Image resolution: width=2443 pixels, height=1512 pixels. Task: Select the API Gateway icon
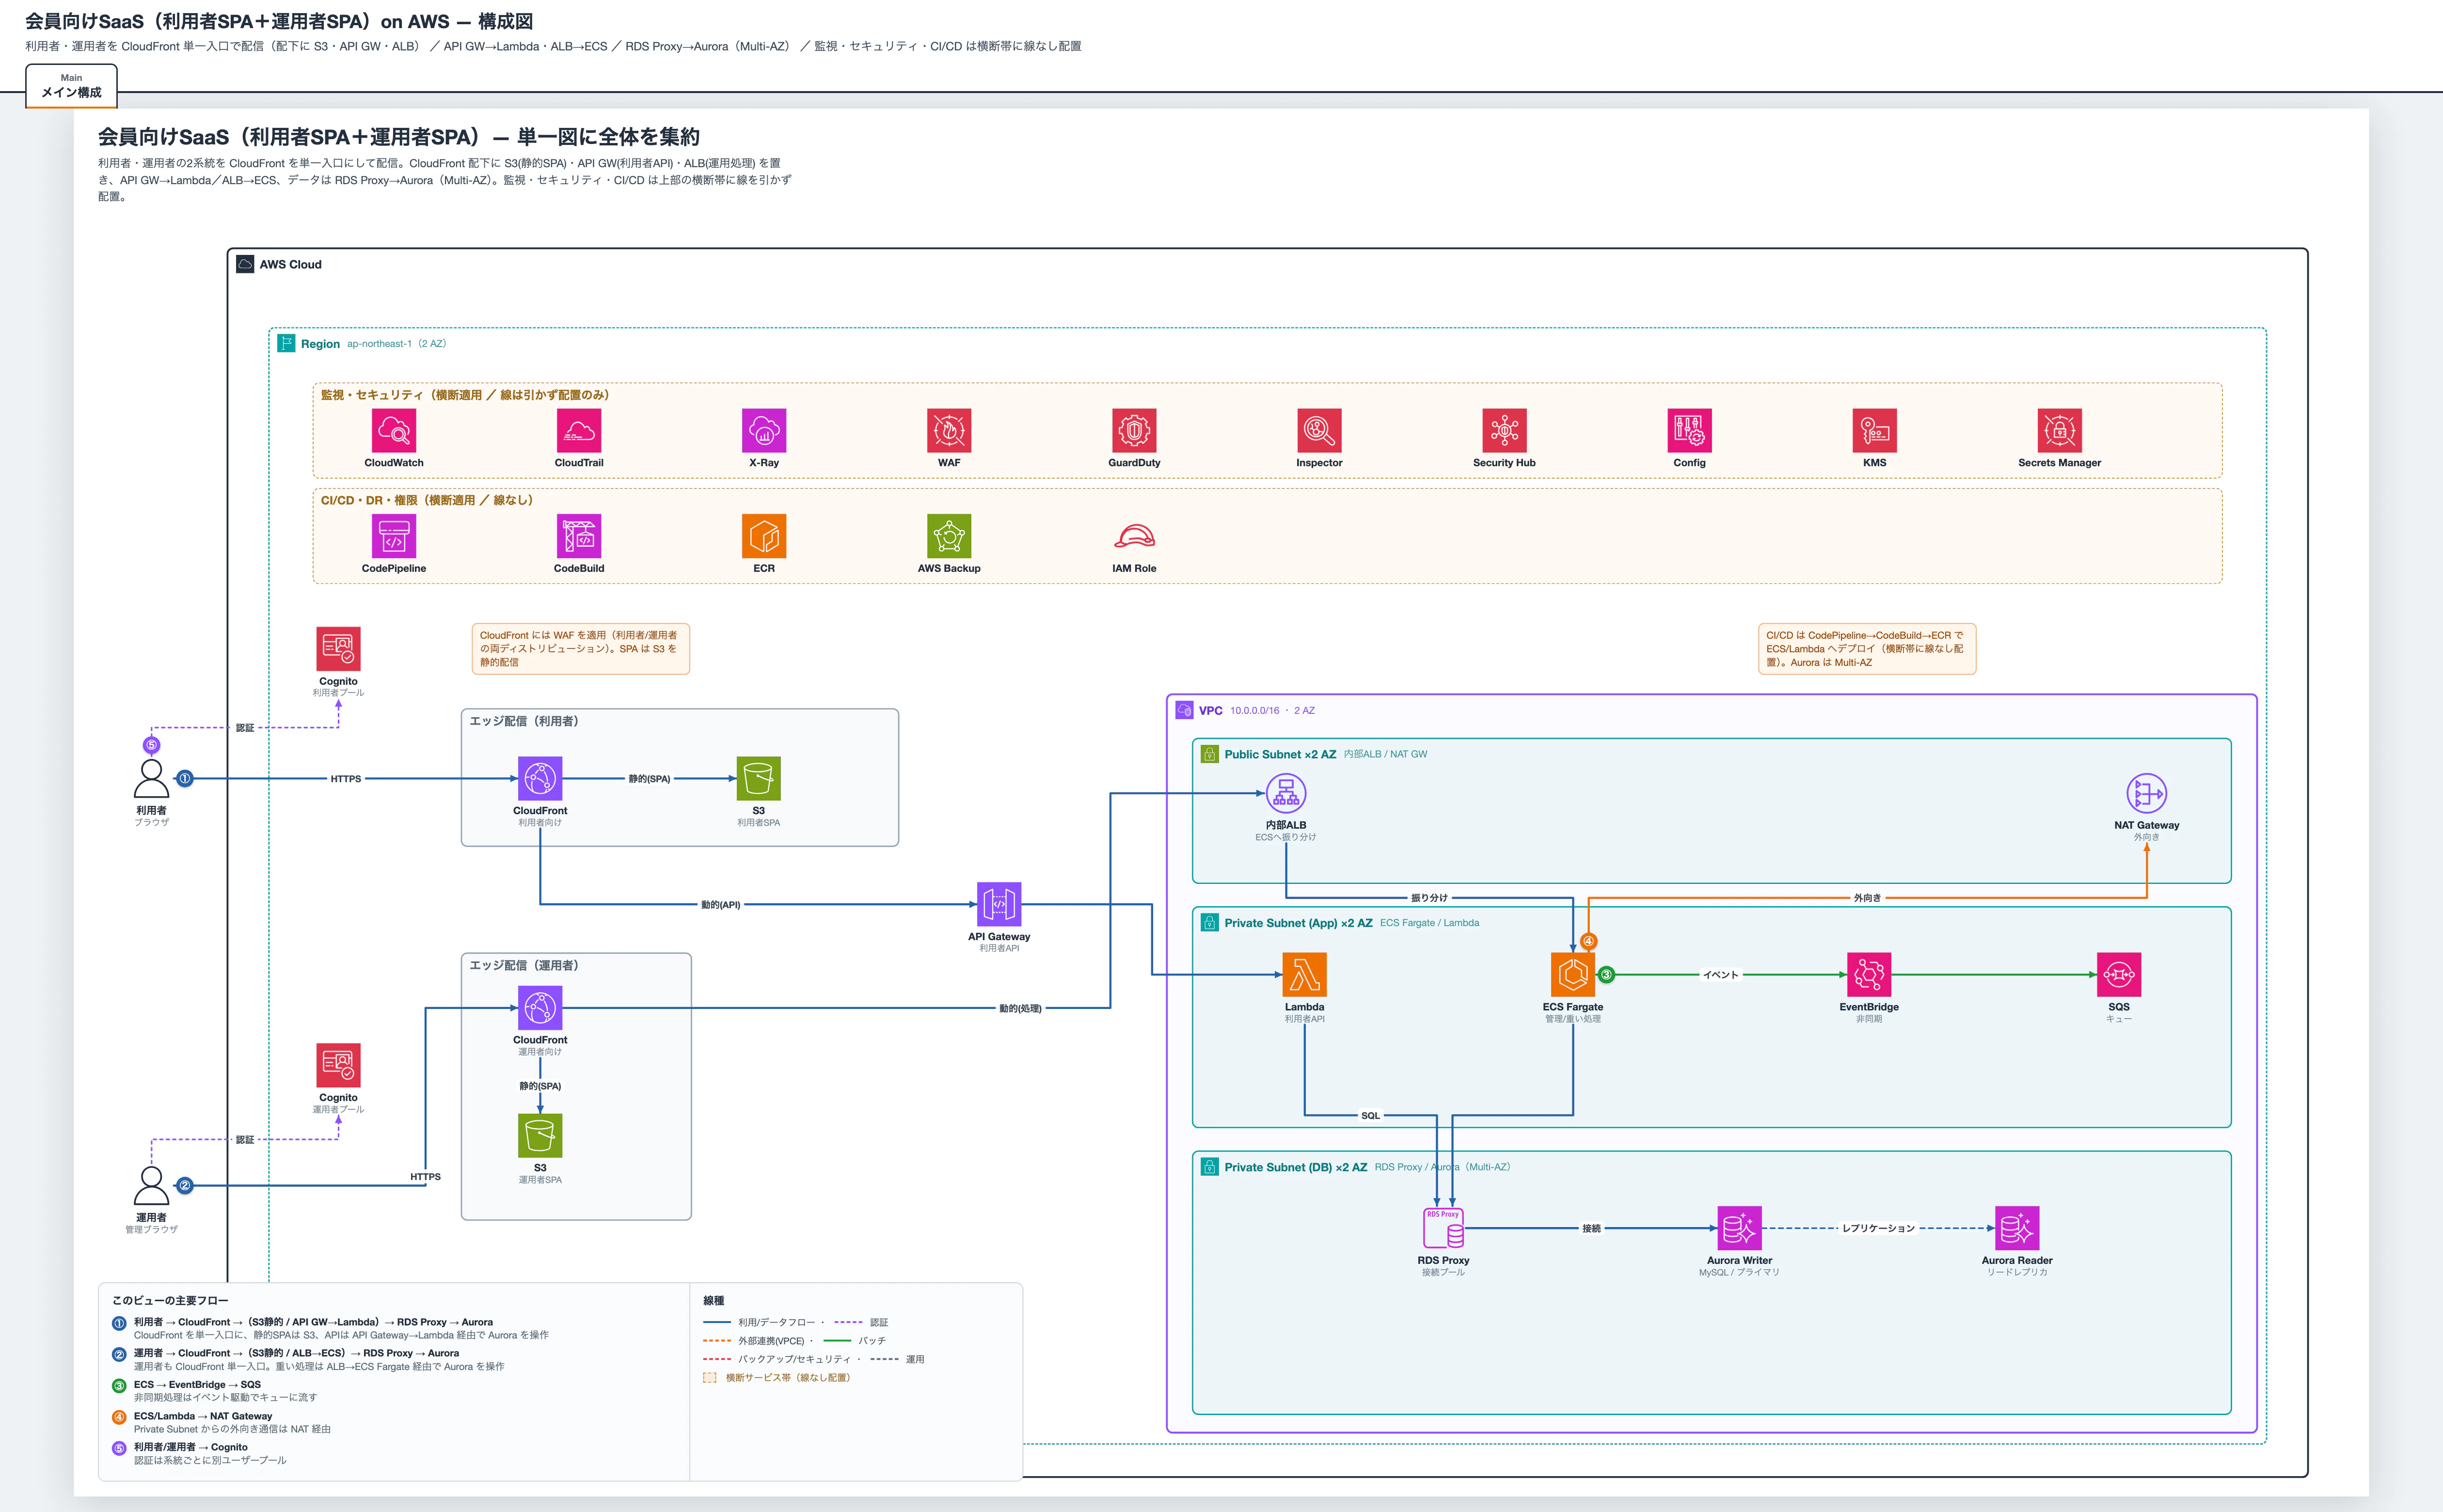tap(999, 904)
